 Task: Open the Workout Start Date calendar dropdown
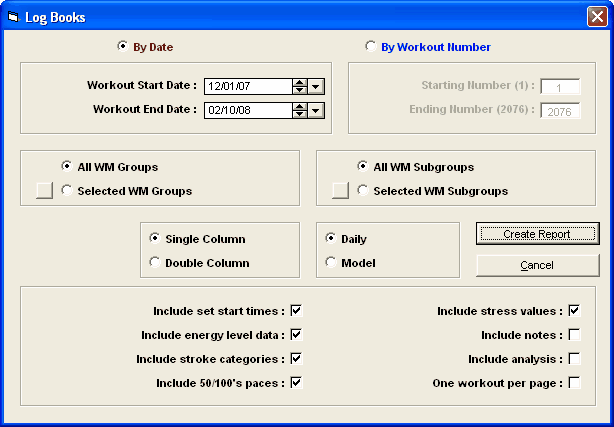tap(315, 86)
